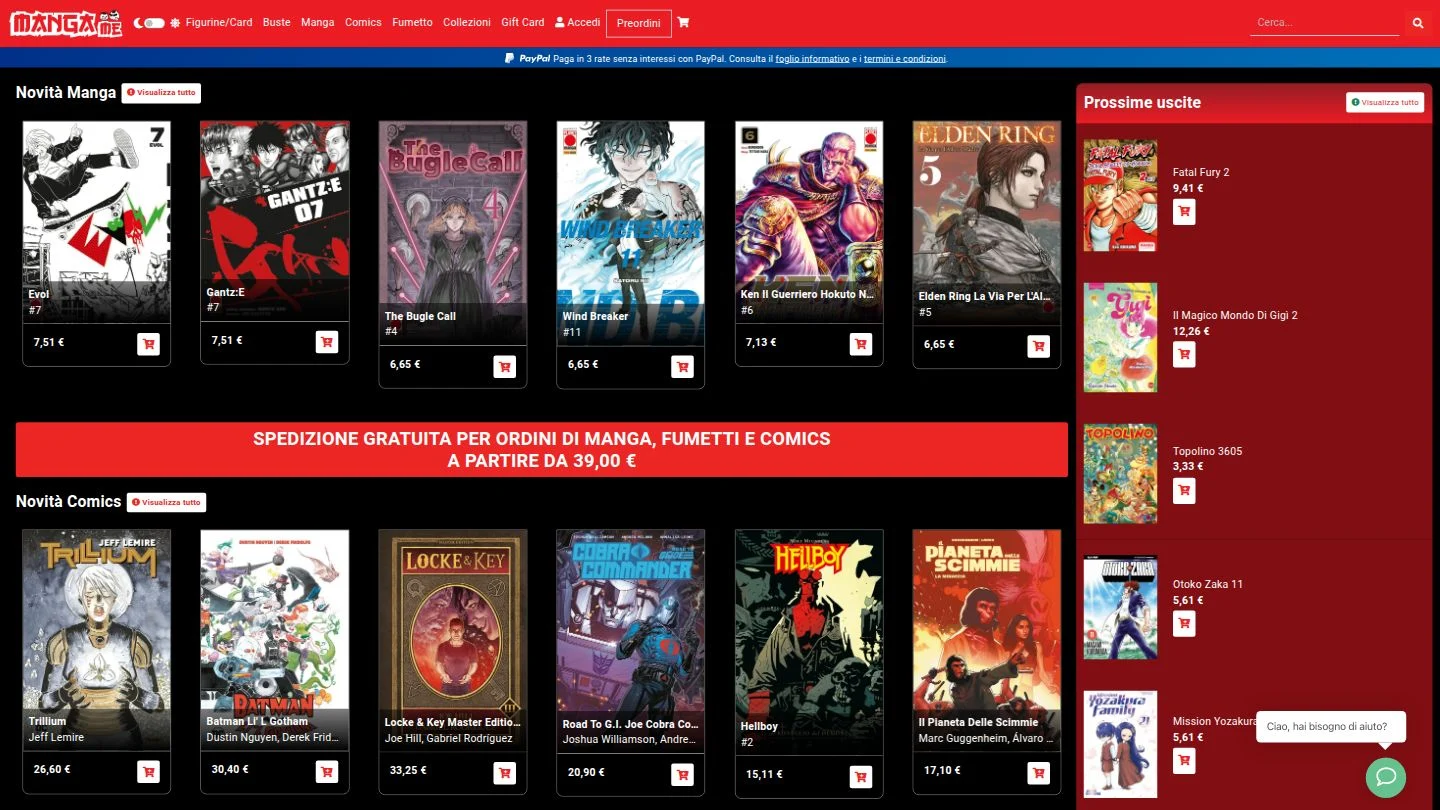The height and width of the screenshot is (810, 1440).
Task: Focus the Cerca search field
Action: pos(1323,22)
